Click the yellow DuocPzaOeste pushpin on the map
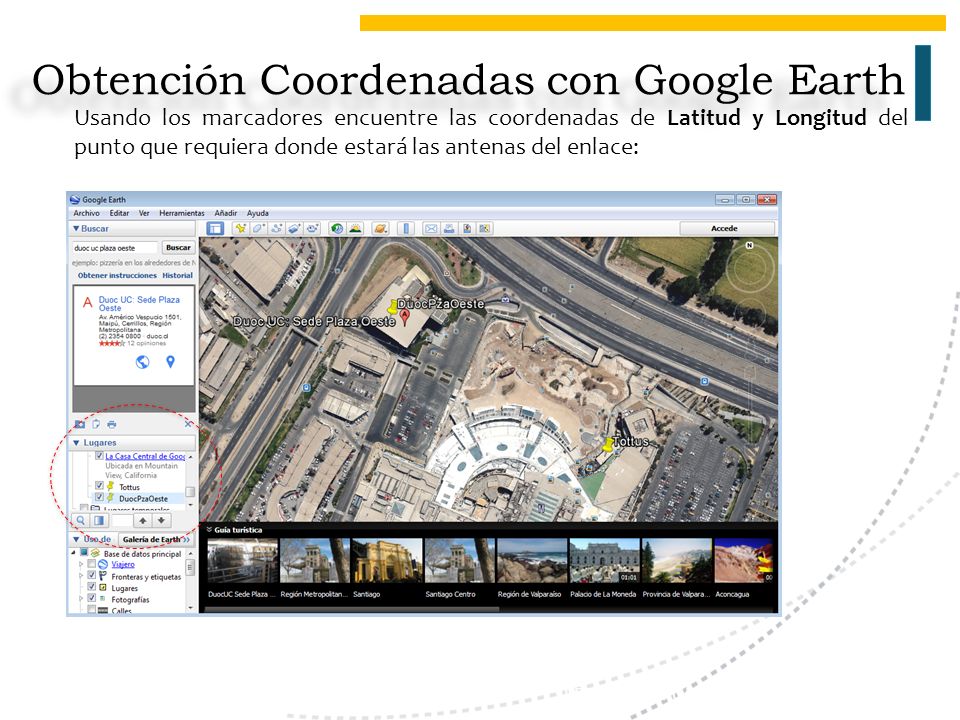The width and height of the screenshot is (960, 720). [393, 307]
